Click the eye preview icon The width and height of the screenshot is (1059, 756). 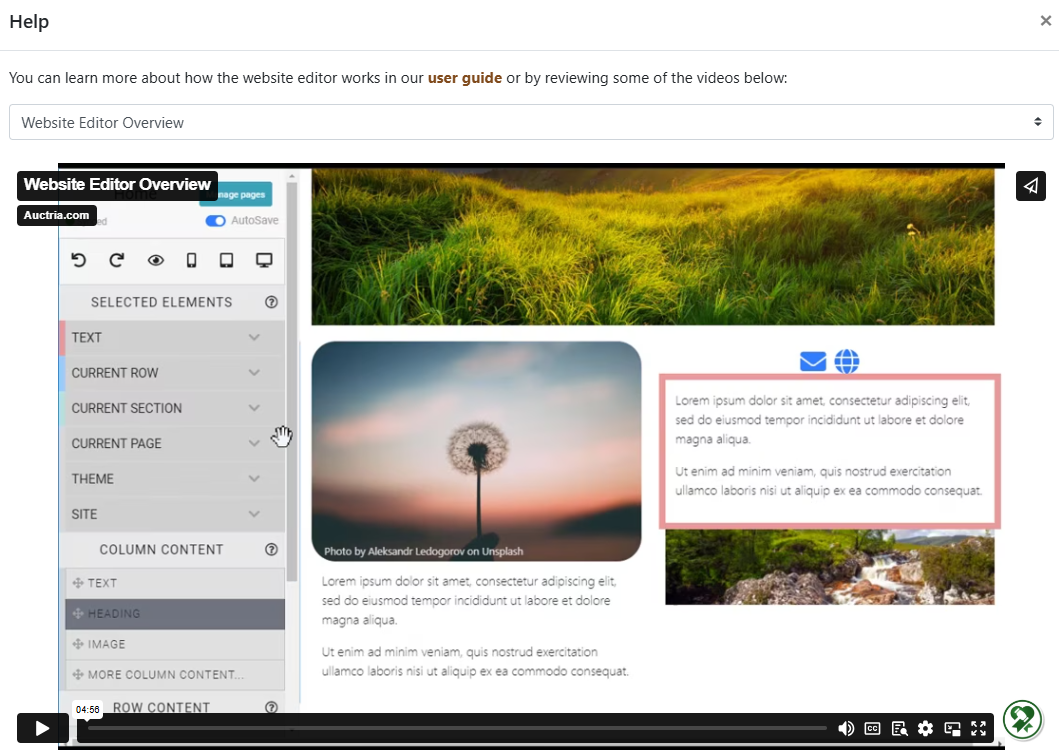155,260
